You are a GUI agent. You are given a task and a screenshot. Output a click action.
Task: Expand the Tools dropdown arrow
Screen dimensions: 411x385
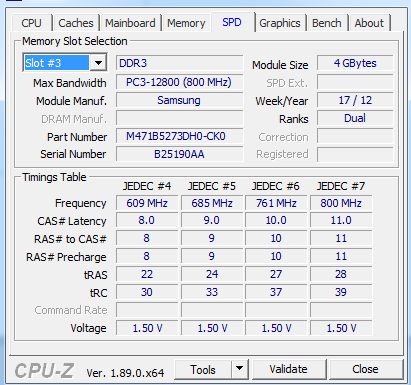point(240,369)
